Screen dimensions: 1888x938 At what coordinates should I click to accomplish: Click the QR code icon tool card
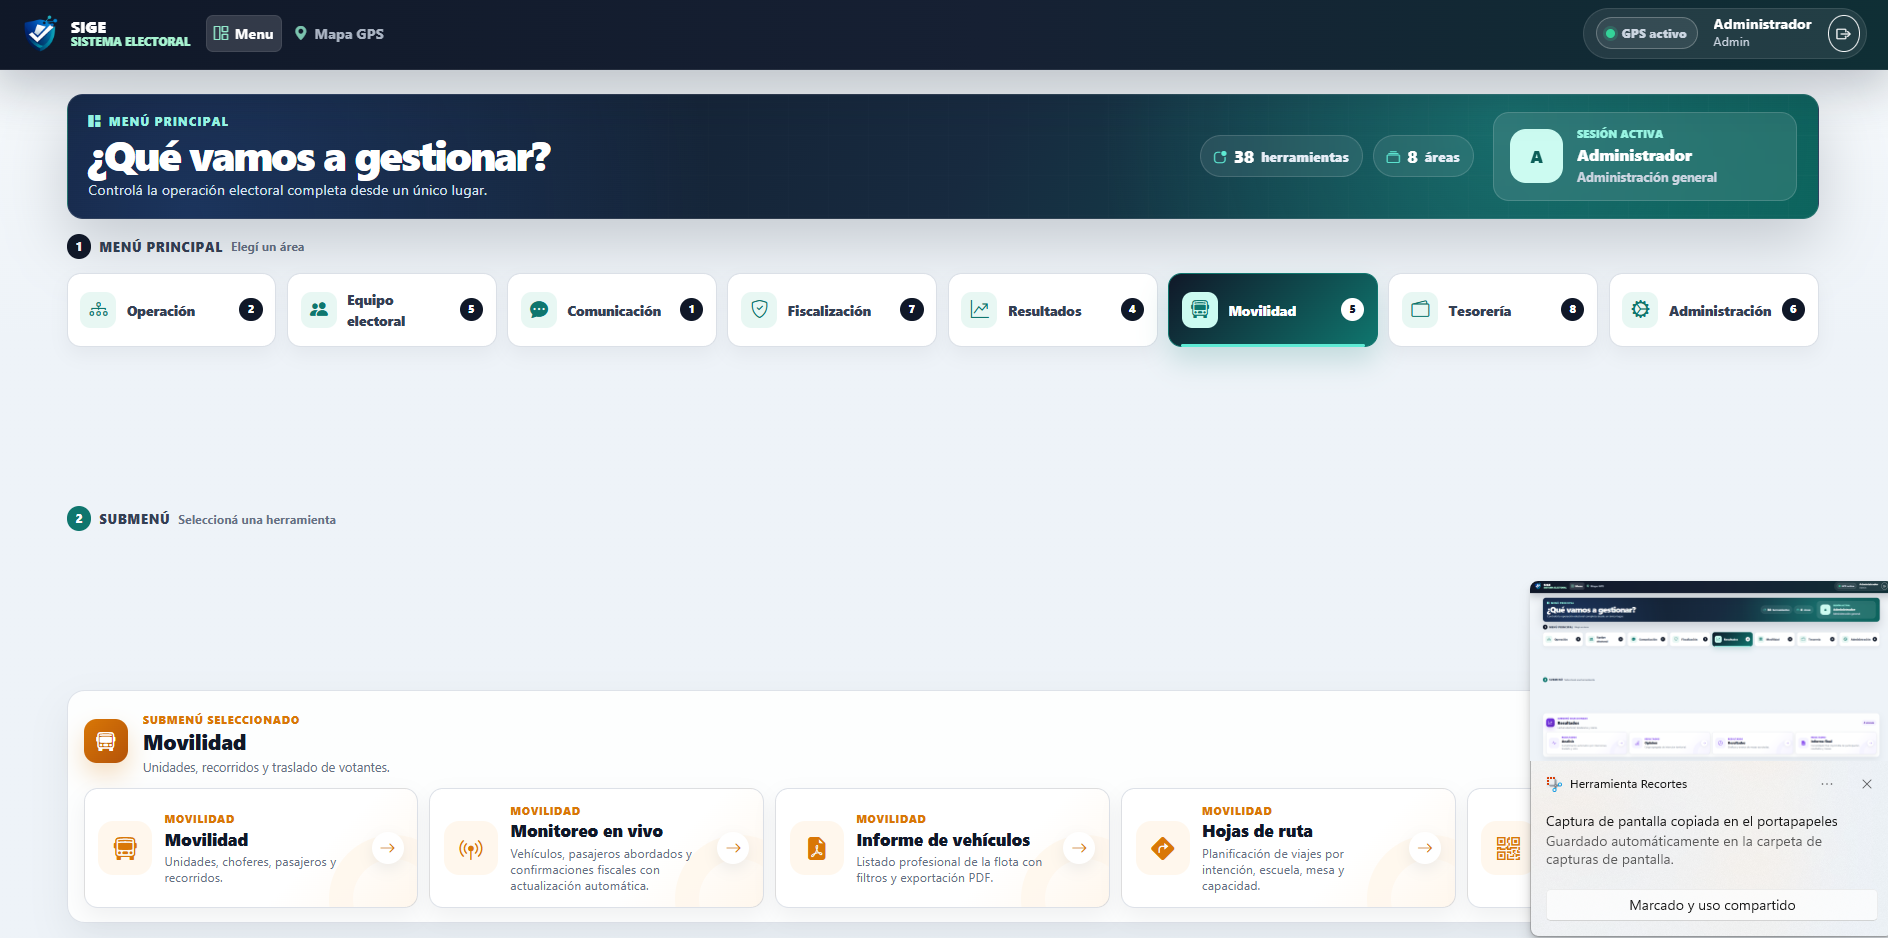pos(1508,849)
